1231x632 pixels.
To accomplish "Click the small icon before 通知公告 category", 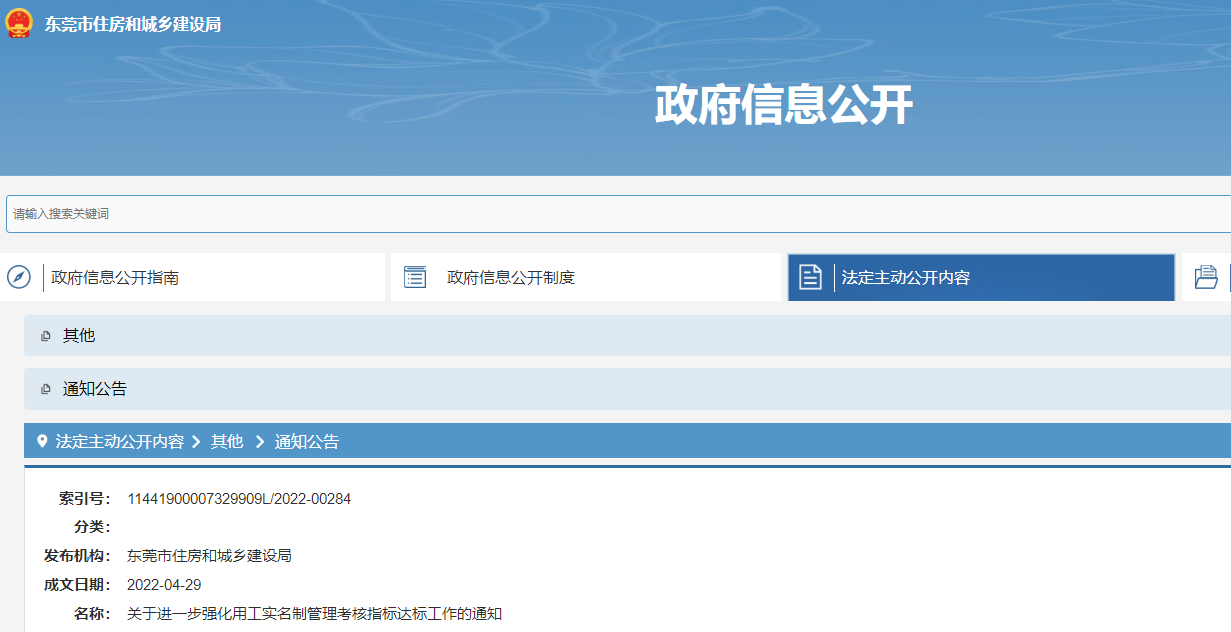I will 45,389.
